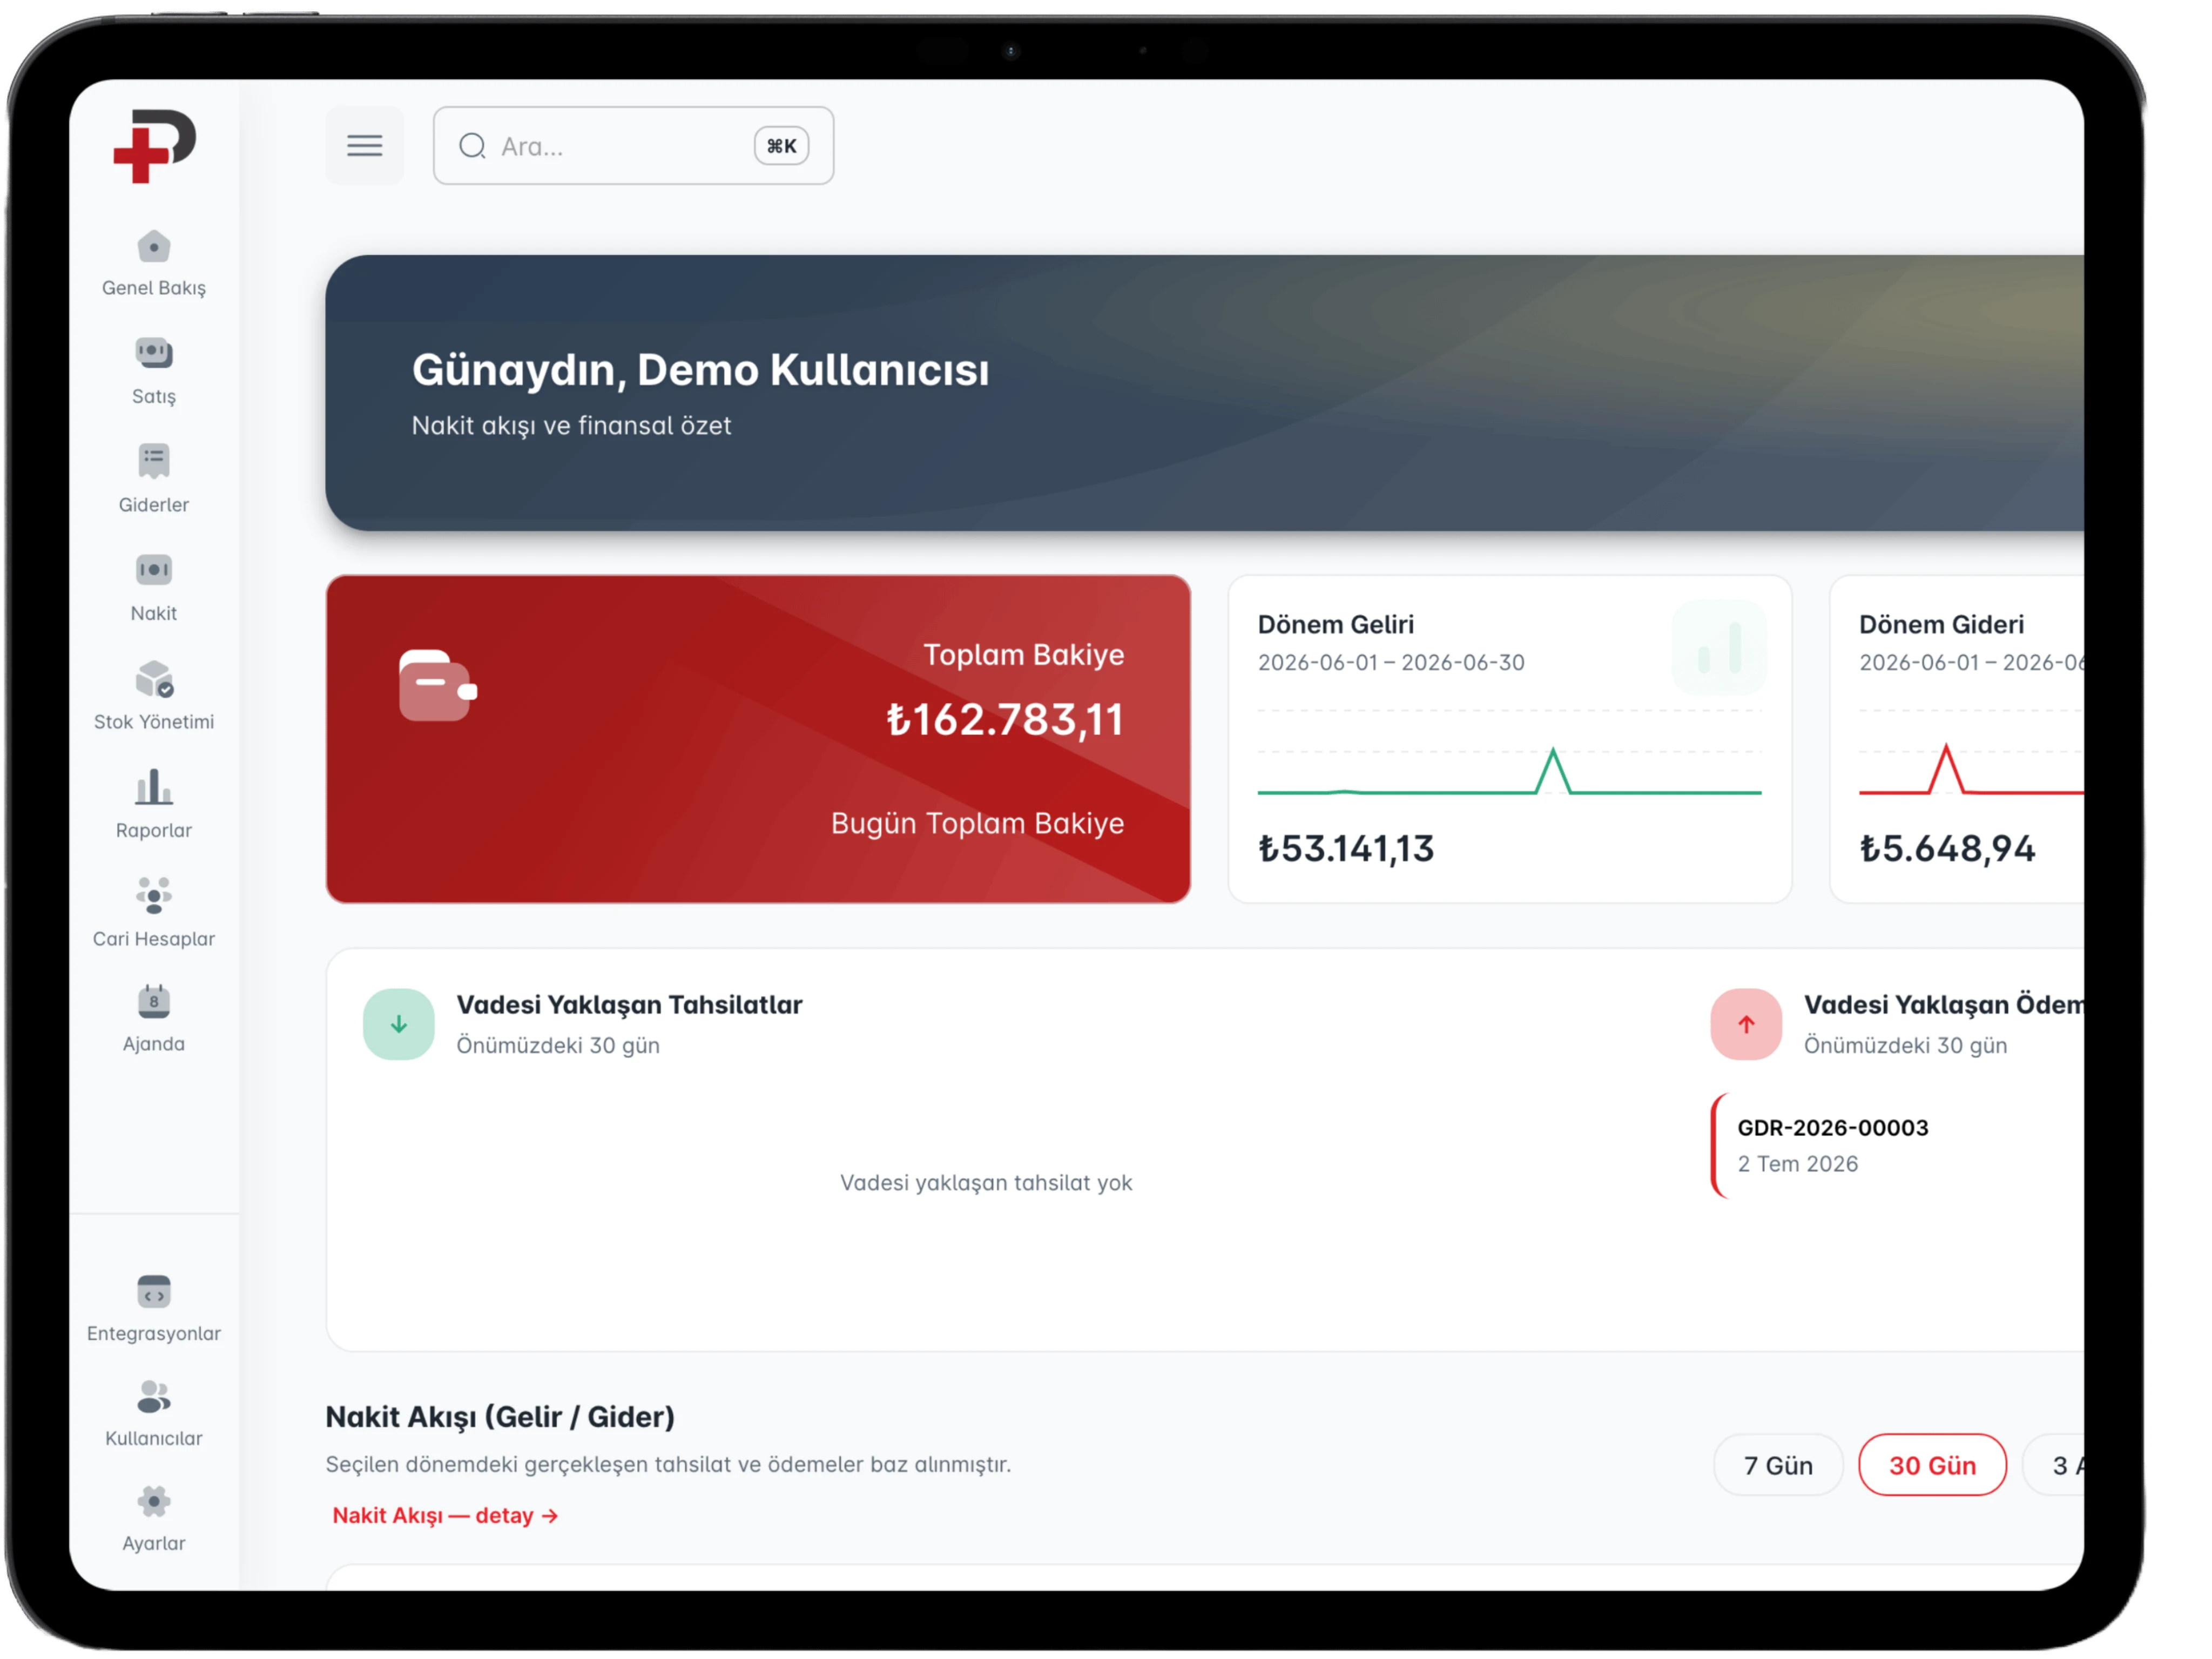The image size is (2212, 1659).
Task: Click Nakit akışı ve finansal özet subtitle
Action: [571, 425]
